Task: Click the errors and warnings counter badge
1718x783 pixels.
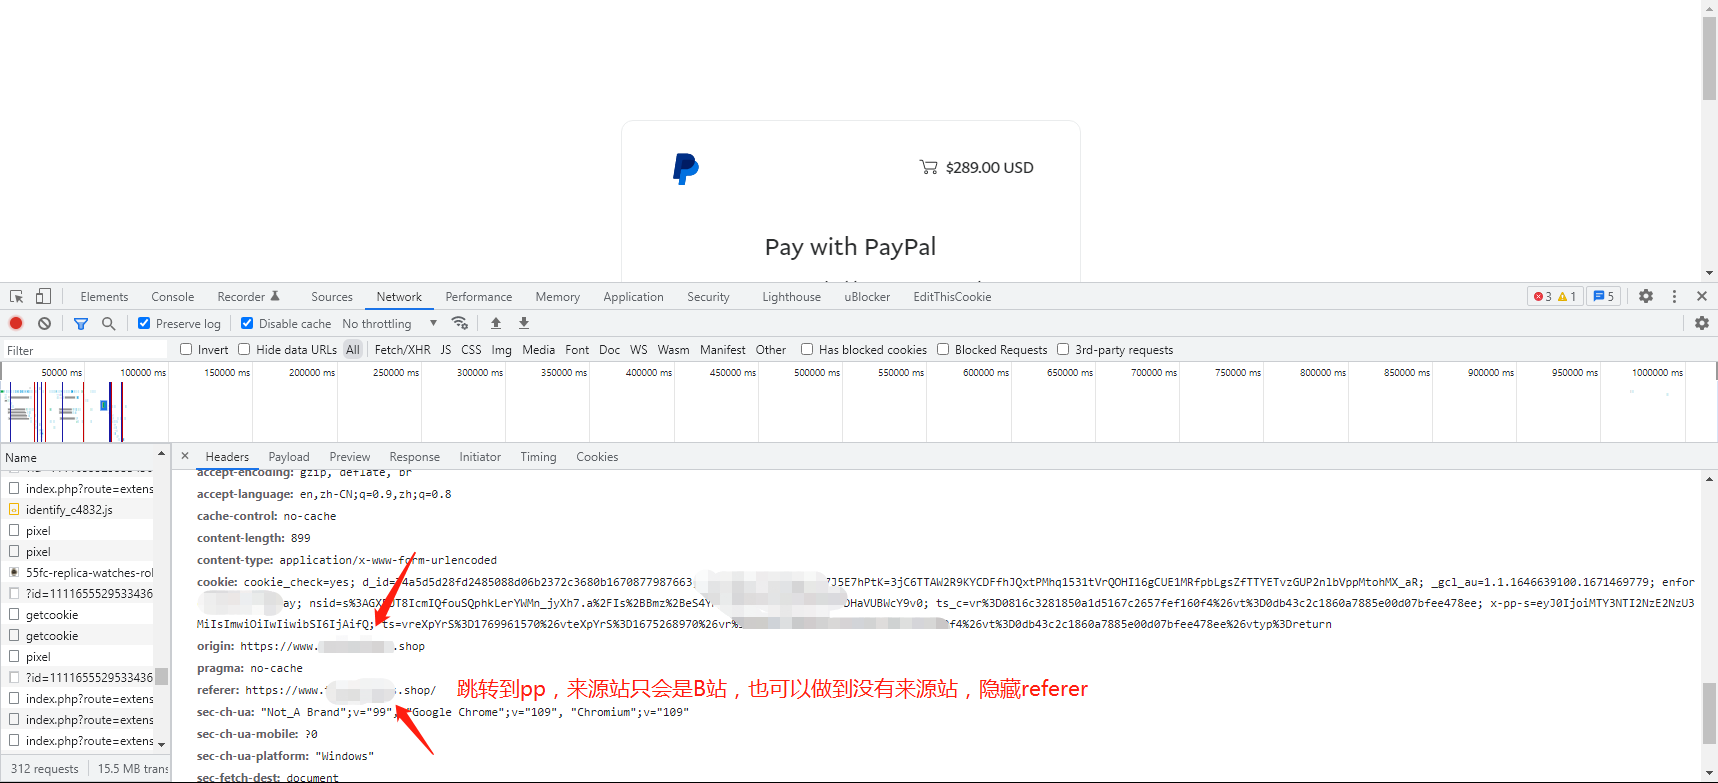Action: (1555, 296)
